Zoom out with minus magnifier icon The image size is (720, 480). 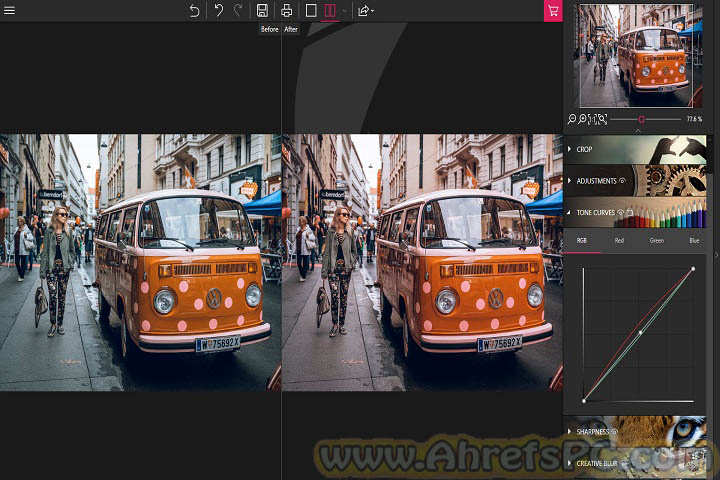click(572, 119)
